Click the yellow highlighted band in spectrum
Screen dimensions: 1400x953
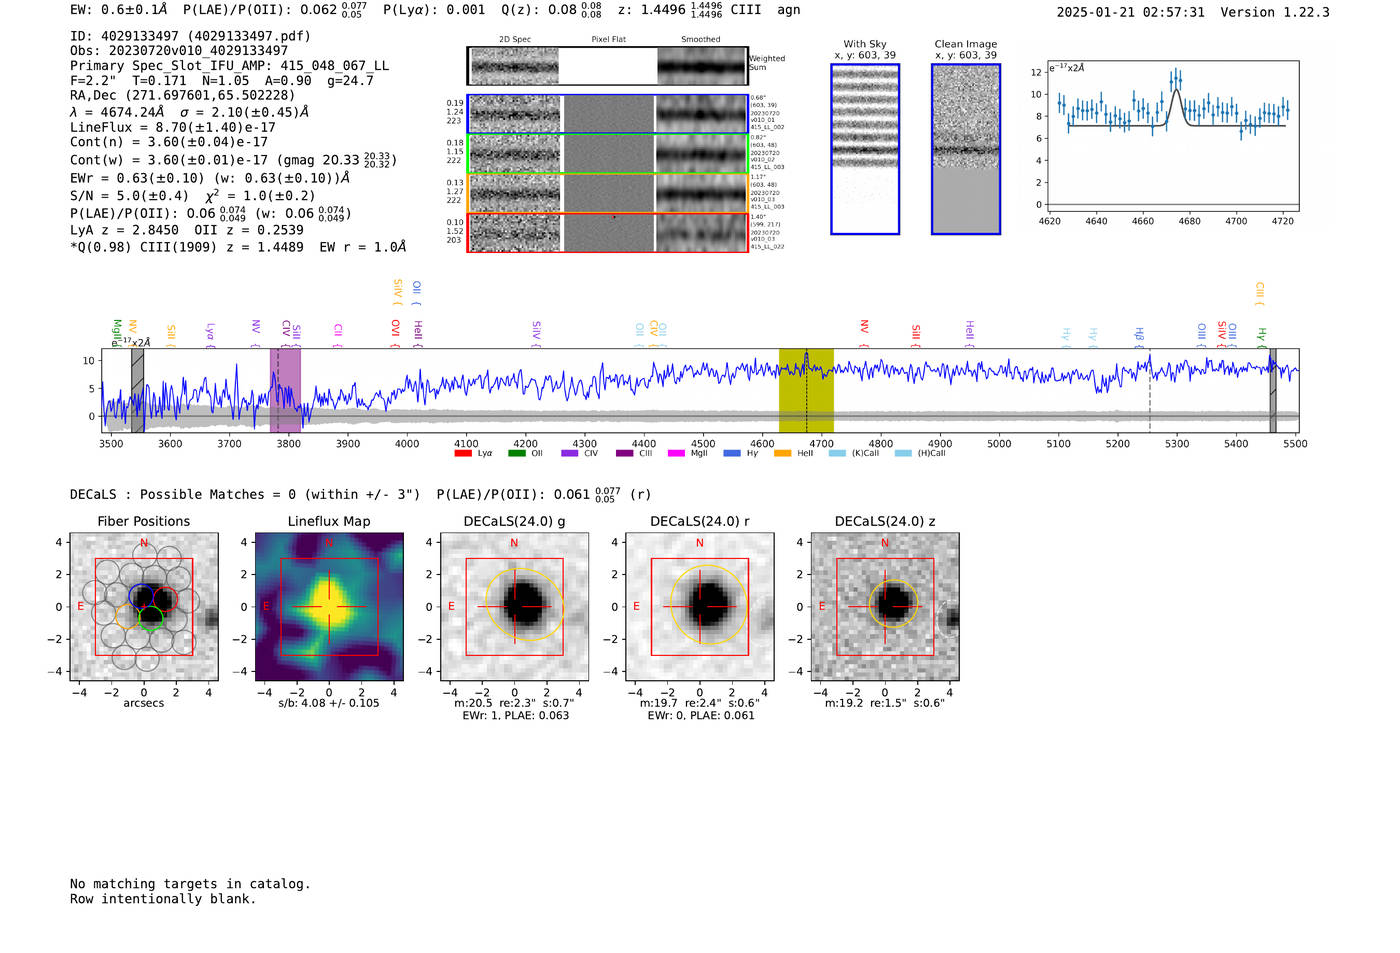(x=806, y=390)
